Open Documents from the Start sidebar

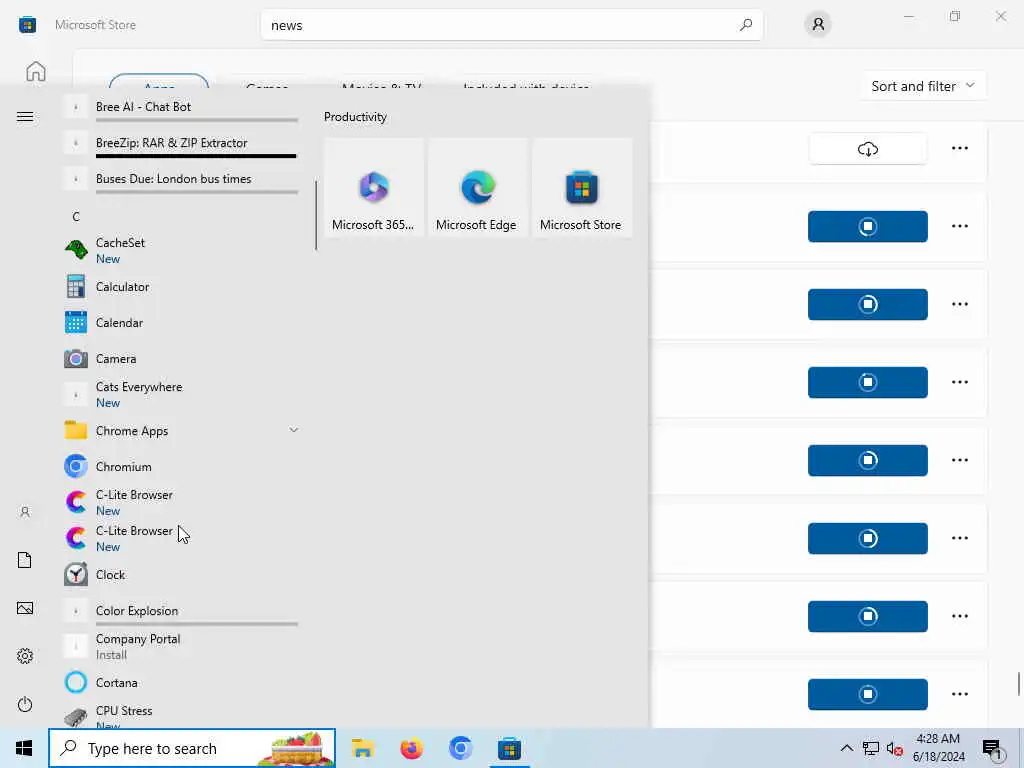25,560
